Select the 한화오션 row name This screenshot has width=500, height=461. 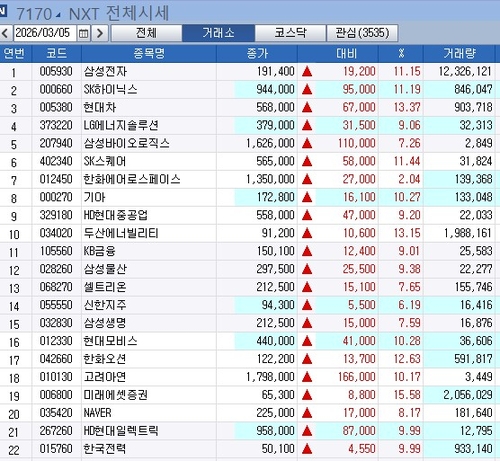tap(105, 359)
